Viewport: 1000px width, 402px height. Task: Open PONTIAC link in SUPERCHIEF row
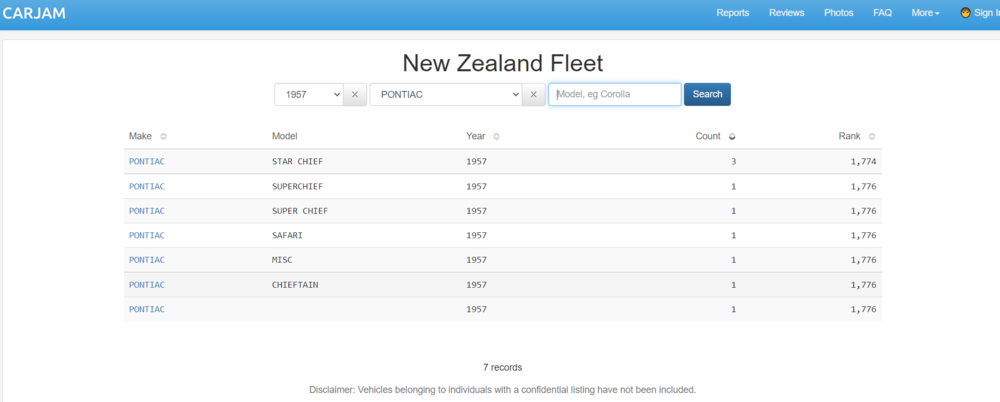pyautogui.click(x=147, y=186)
